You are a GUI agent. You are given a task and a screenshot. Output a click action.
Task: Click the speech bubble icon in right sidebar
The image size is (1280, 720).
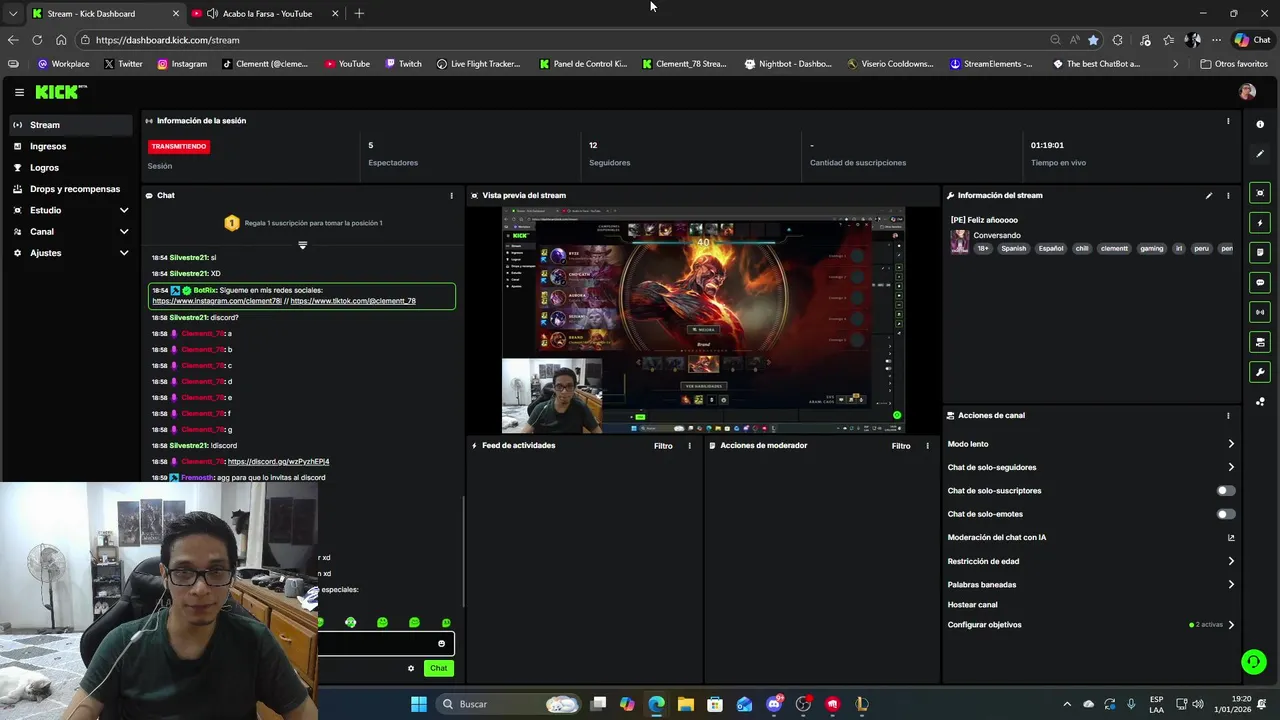[x=1260, y=283]
